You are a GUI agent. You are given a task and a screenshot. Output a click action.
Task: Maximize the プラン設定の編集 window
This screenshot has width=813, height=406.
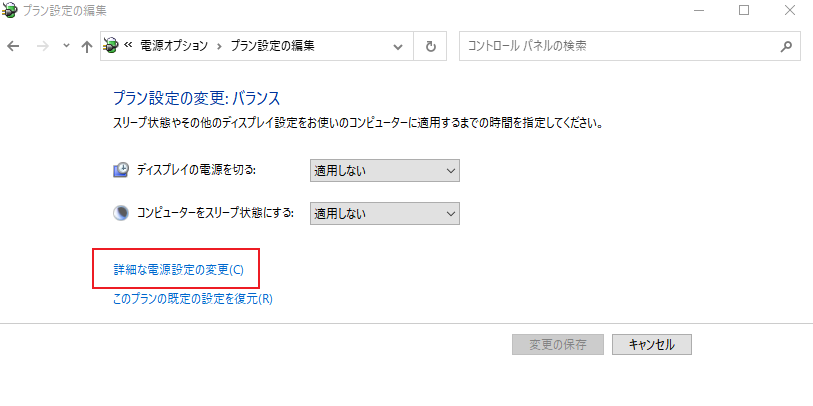[744, 11]
